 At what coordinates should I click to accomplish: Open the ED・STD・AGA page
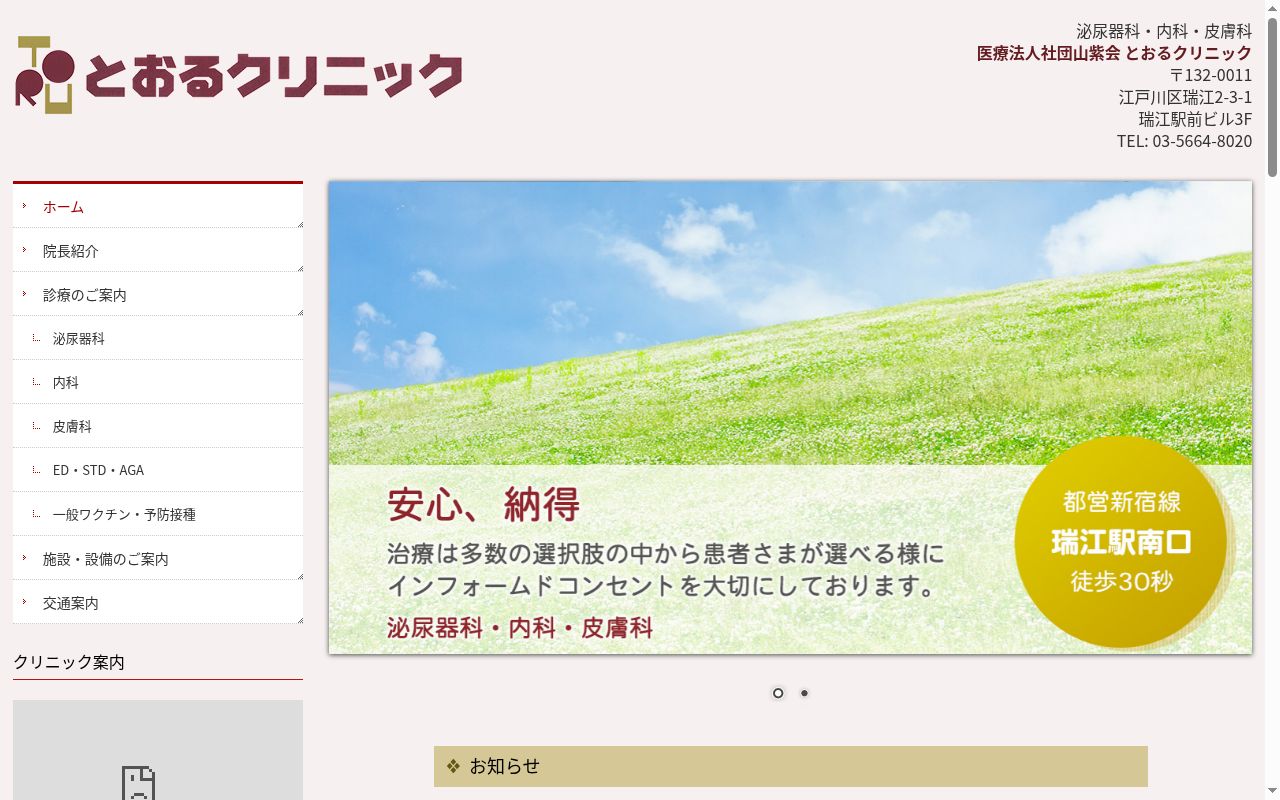click(x=158, y=470)
